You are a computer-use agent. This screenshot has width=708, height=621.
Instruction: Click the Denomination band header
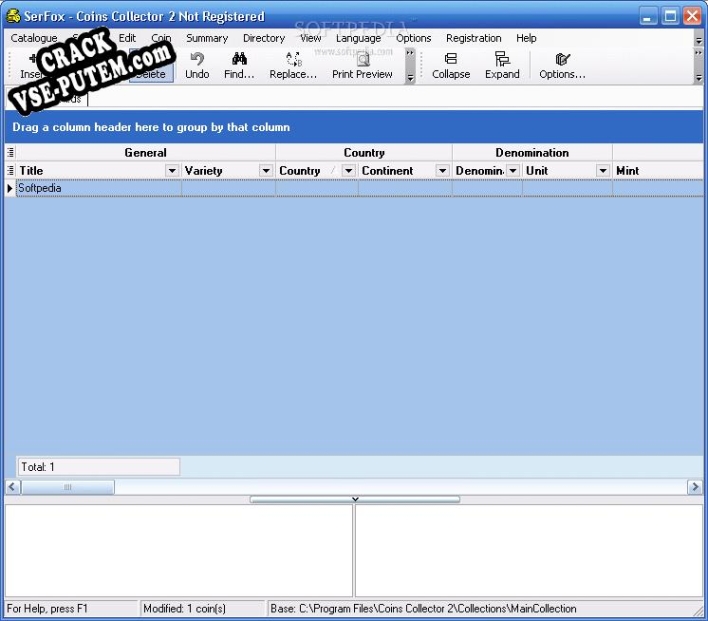tap(532, 153)
